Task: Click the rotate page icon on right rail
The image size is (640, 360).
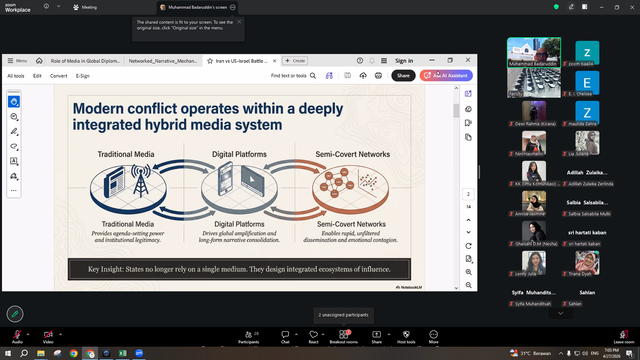Action: click(x=469, y=246)
